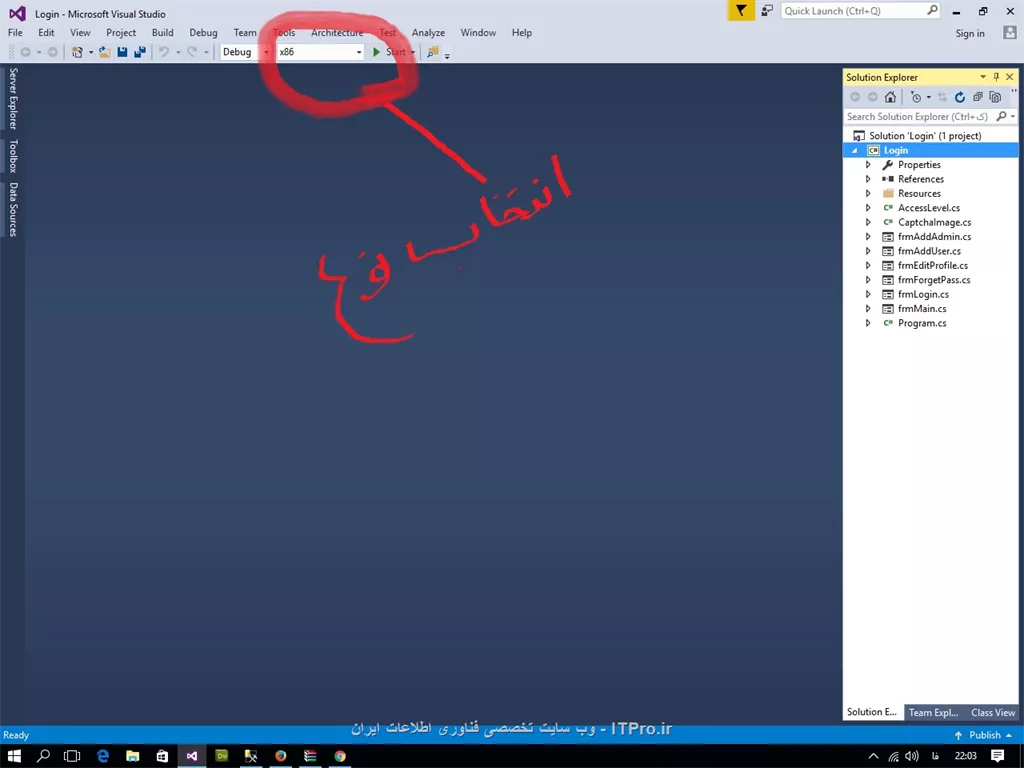Screen dimensions: 1024x768
Task: Open Chrome from the taskbar
Action: (340, 756)
